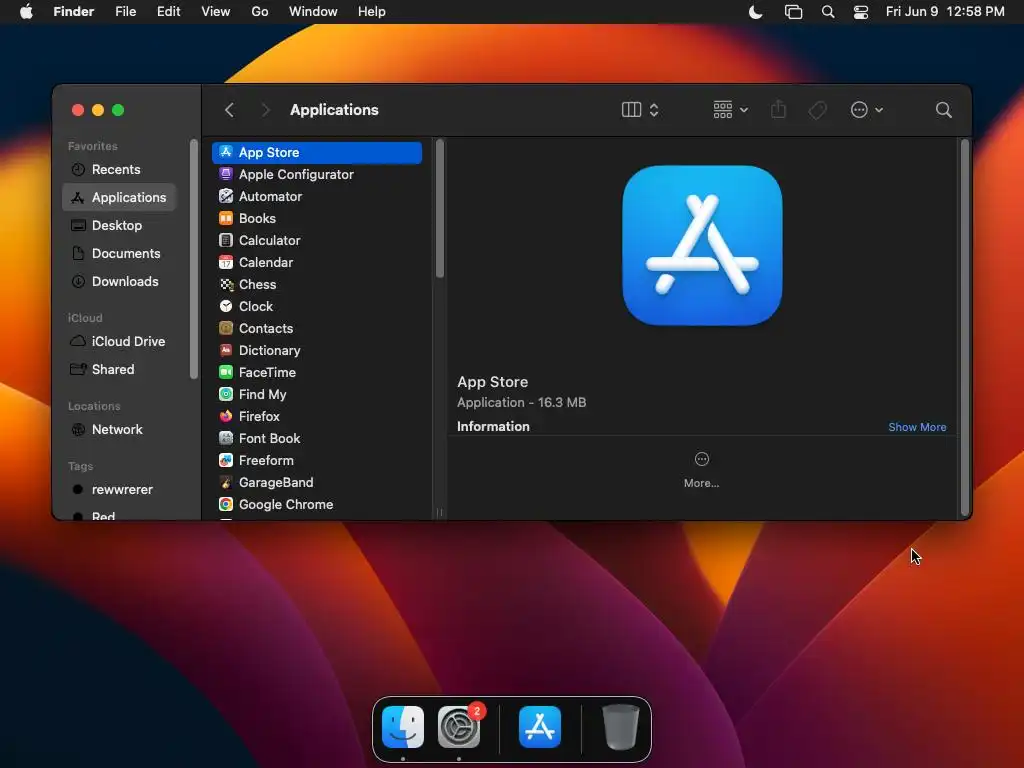This screenshot has height=768, width=1024.
Task: Click the Applications window title
Action: [x=334, y=110]
